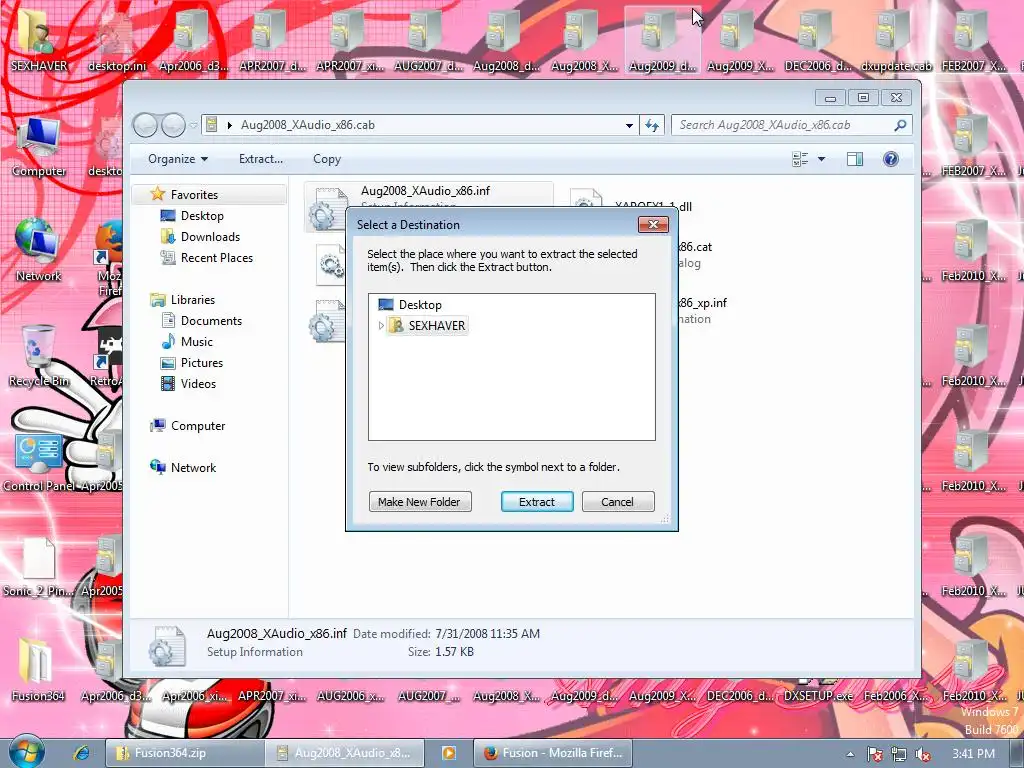Image resolution: width=1024 pixels, height=768 pixels.
Task: Open Desktop under Favorites
Action: [202, 216]
